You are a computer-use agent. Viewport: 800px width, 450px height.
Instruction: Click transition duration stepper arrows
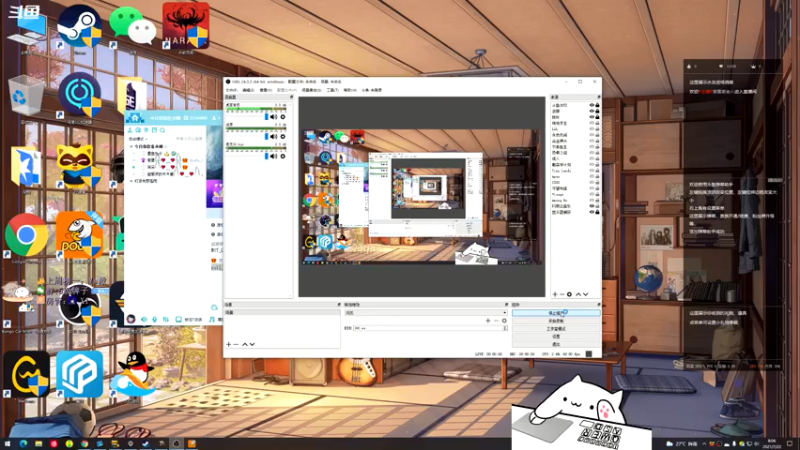505,328
